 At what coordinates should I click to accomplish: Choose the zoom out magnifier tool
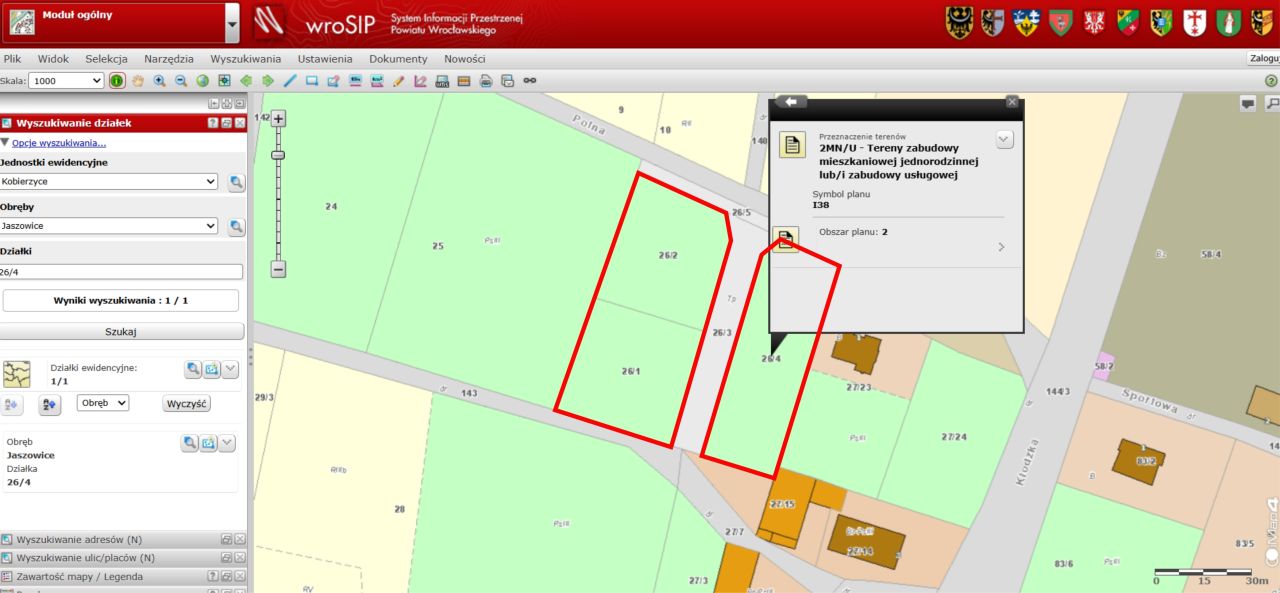181,81
